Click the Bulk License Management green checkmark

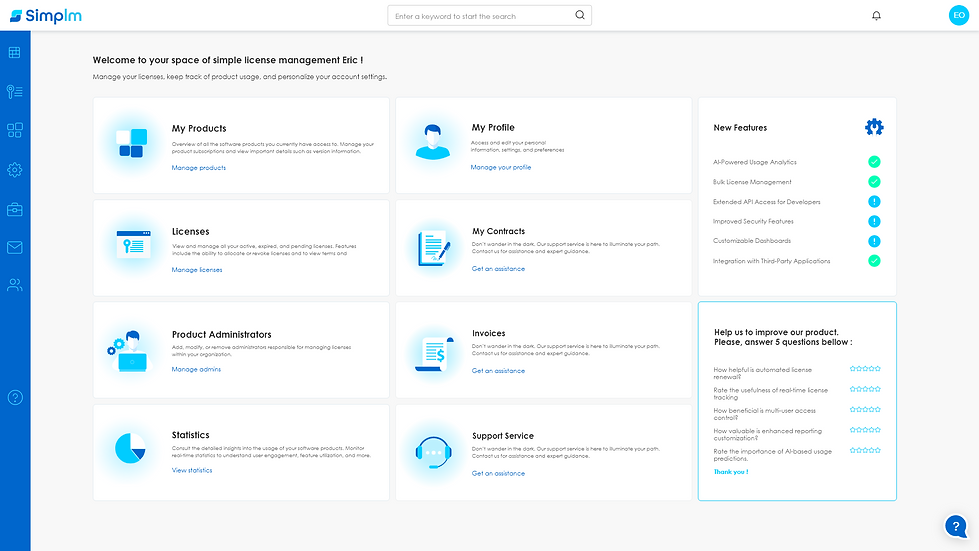(x=874, y=182)
